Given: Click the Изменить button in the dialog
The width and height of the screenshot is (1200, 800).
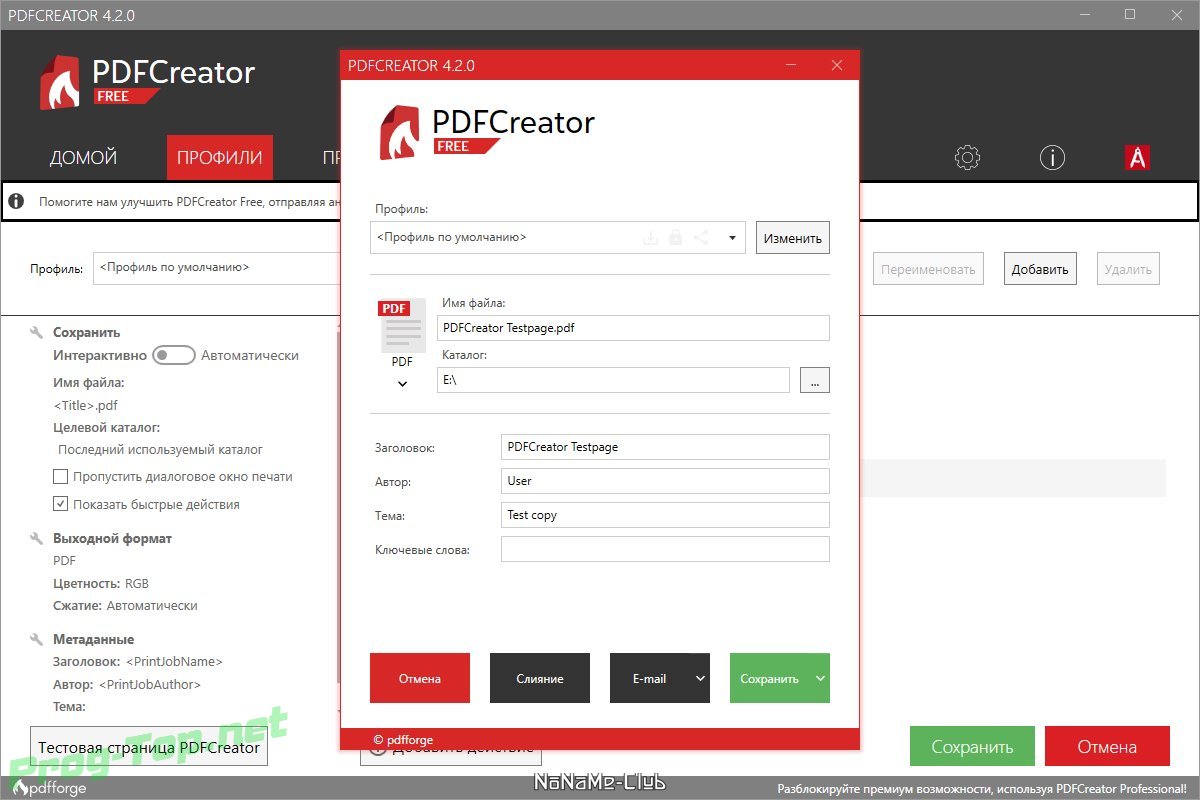Looking at the screenshot, I should [793, 238].
